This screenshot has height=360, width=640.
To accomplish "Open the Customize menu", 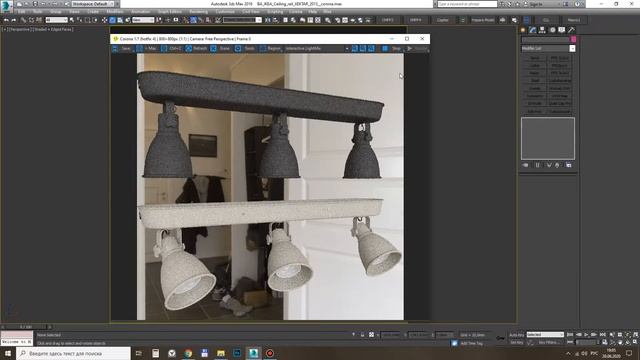I will click(x=225, y=12).
